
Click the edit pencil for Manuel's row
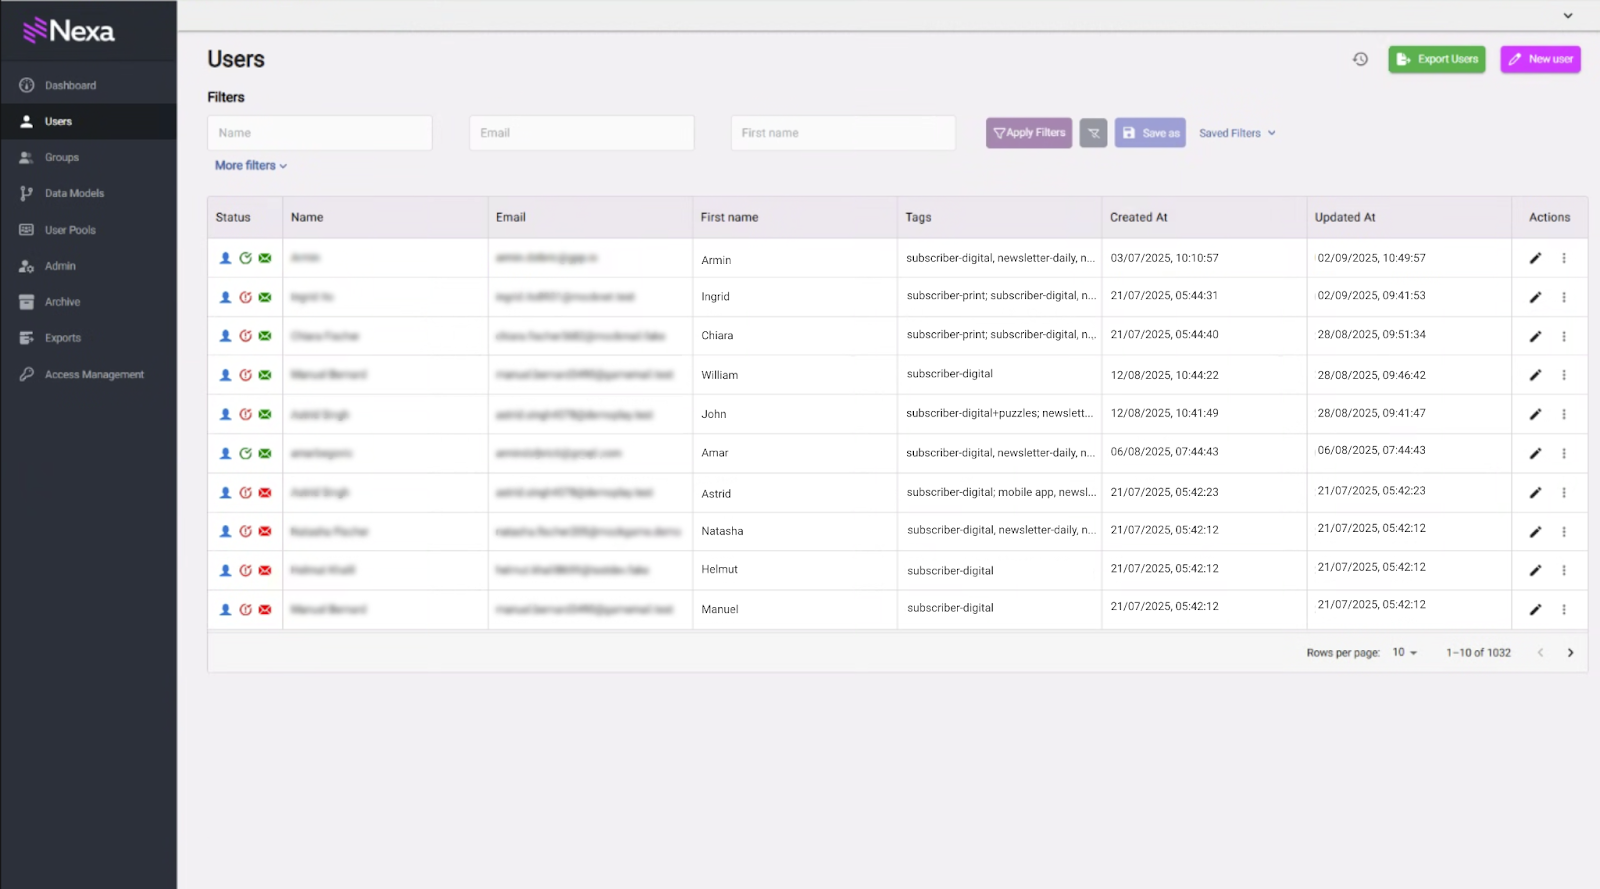(1535, 609)
